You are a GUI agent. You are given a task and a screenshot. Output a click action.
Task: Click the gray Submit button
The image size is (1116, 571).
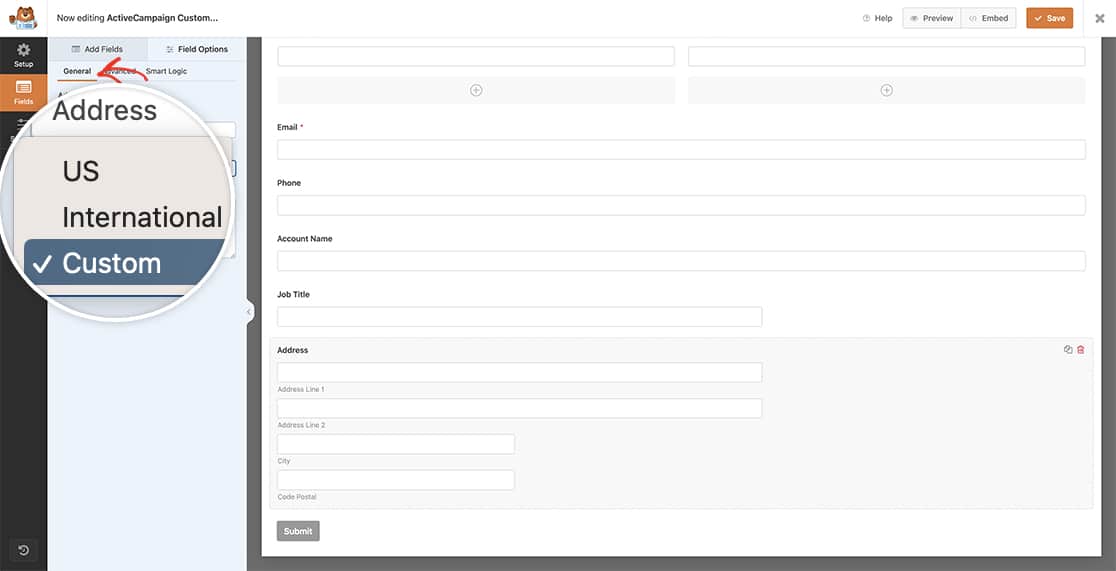298,531
